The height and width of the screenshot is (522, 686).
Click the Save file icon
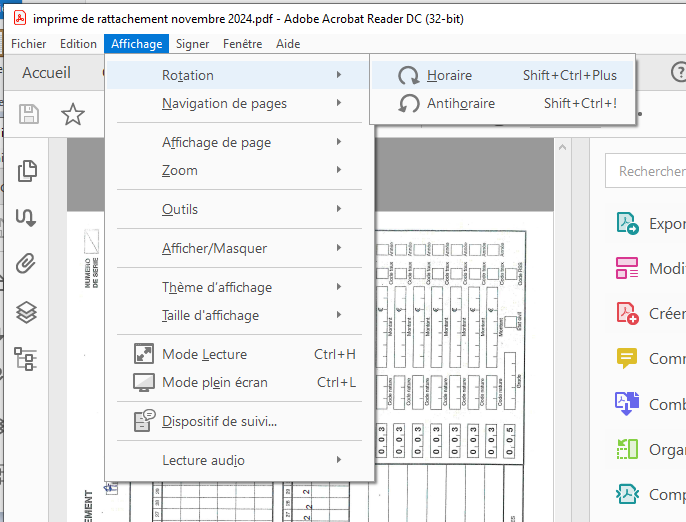tap(29, 114)
